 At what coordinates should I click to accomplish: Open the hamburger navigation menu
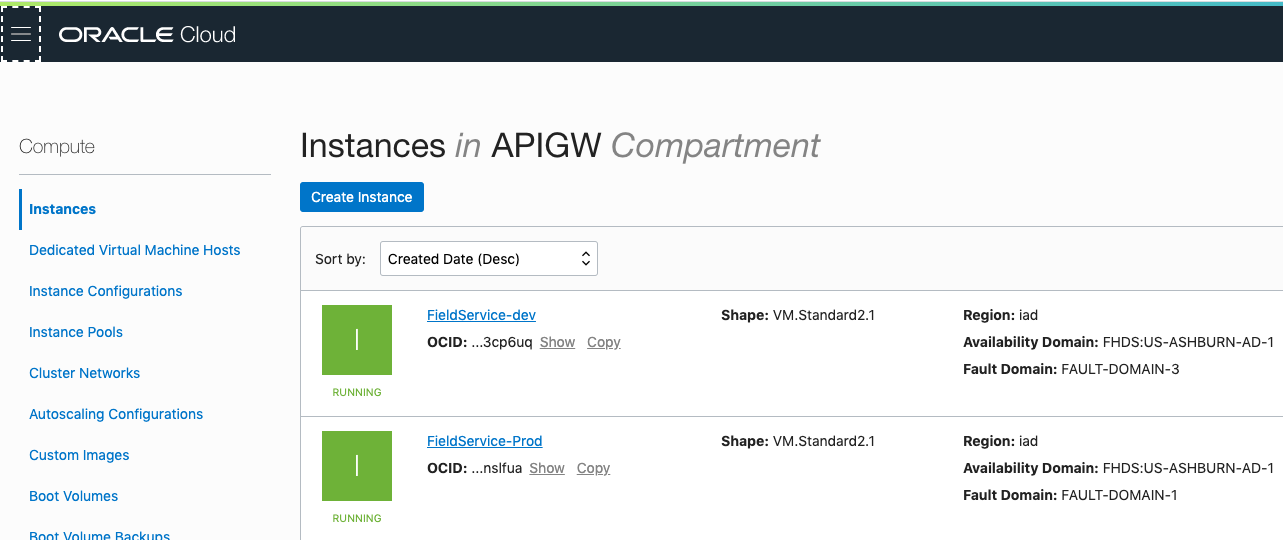[x=21, y=34]
